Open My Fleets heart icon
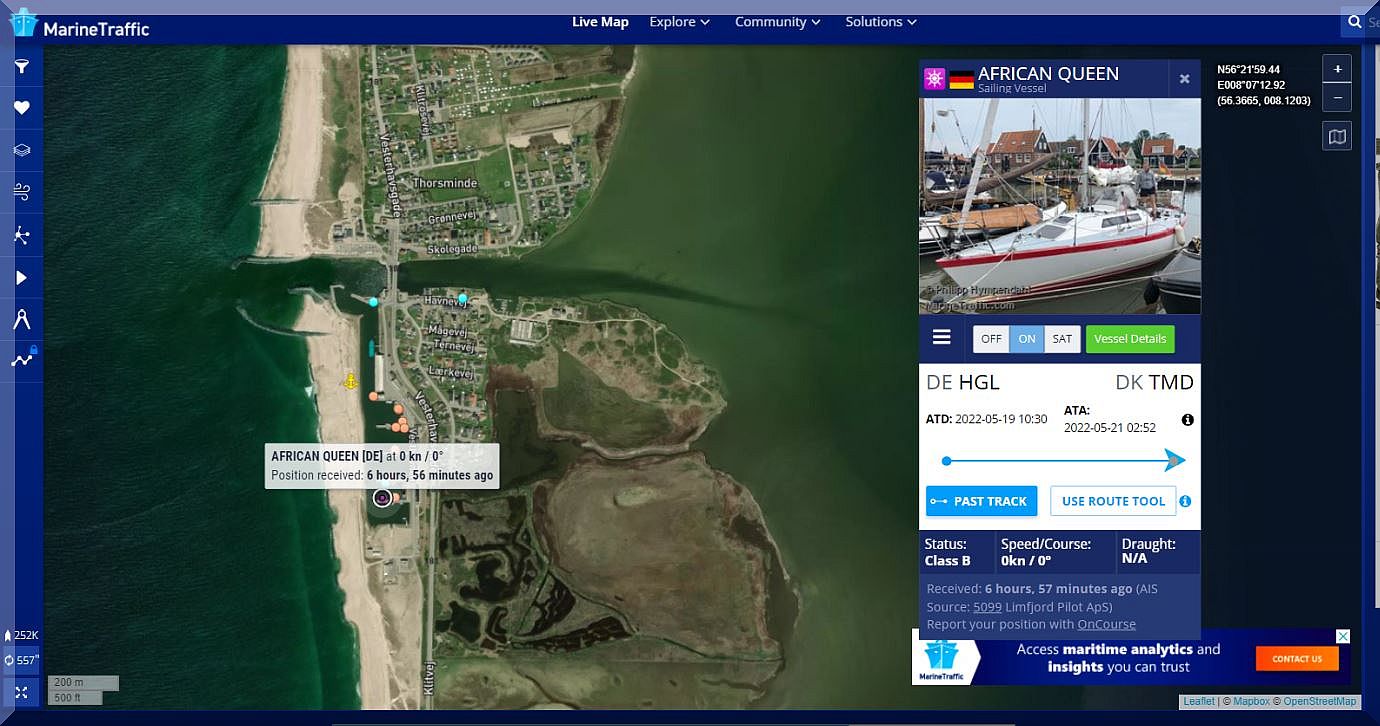Screen dimensions: 1380x726 coord(21,108)
